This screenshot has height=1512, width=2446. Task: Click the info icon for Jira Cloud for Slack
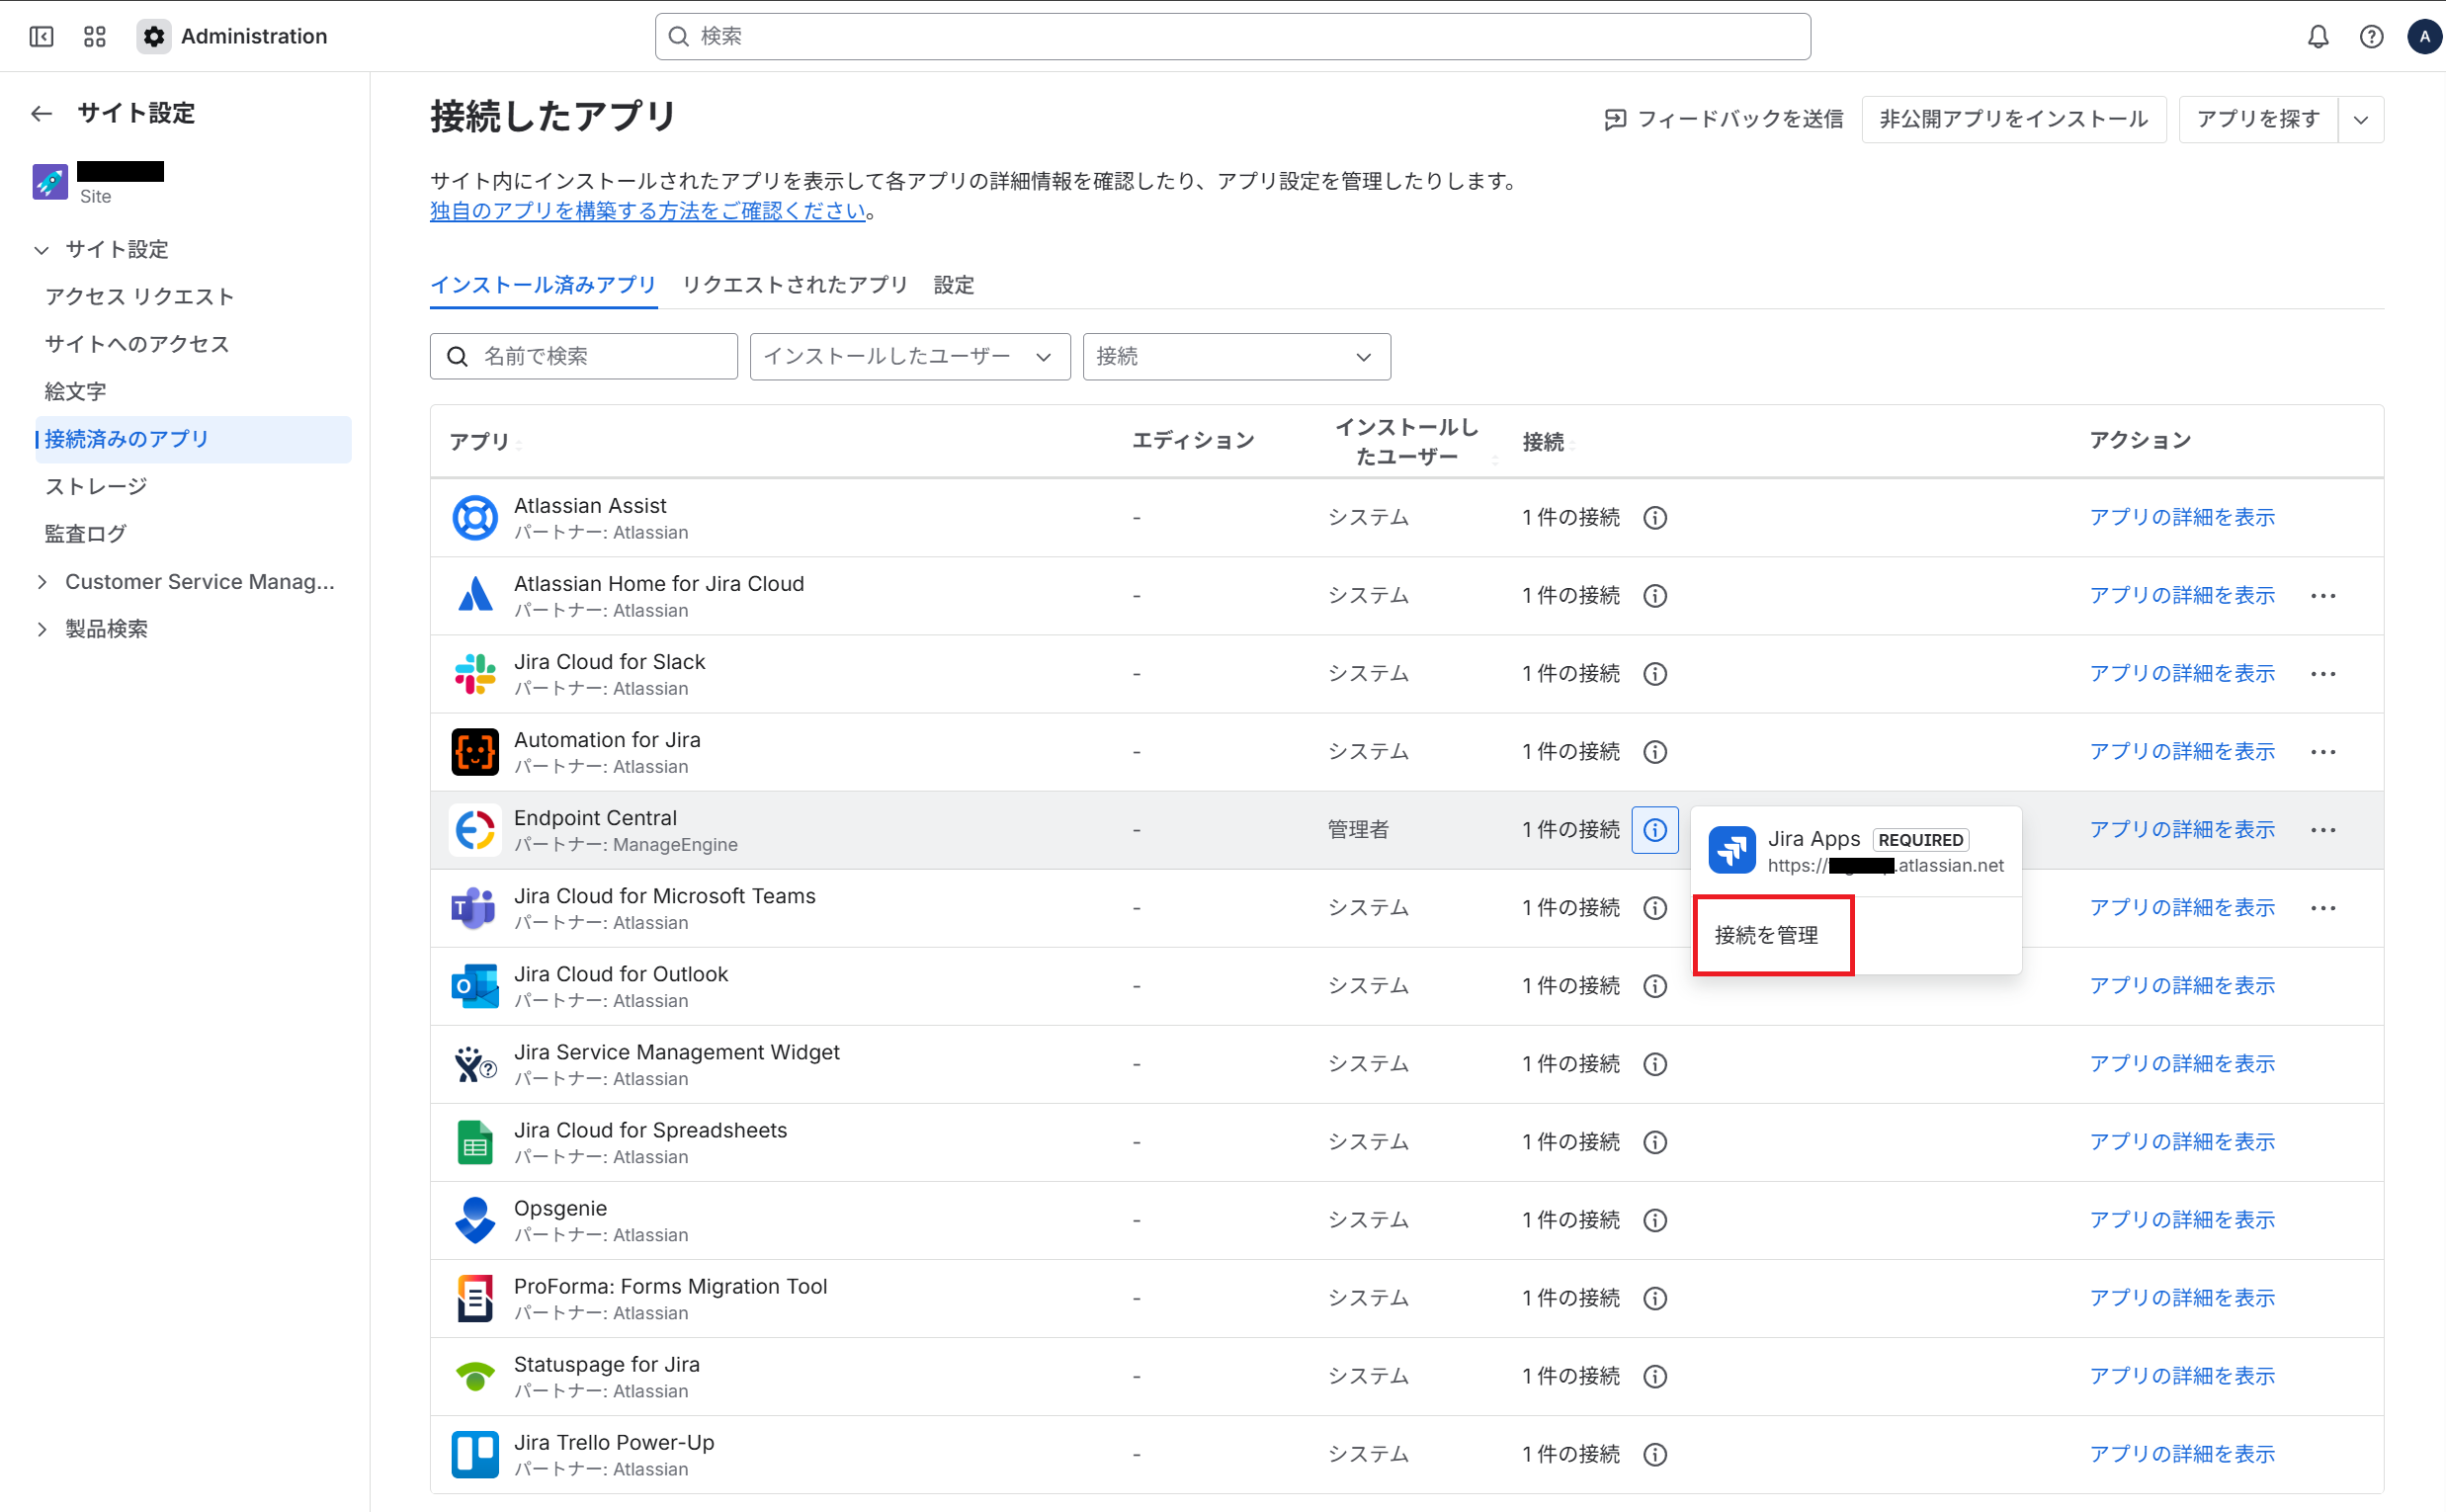point(1655,674)
